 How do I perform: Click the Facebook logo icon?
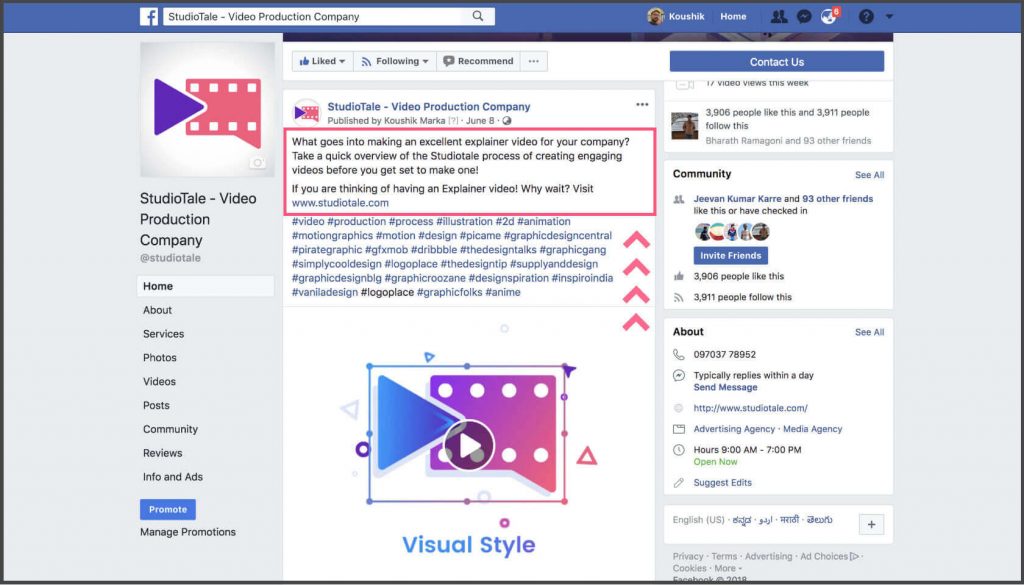(x=149, y=16)
